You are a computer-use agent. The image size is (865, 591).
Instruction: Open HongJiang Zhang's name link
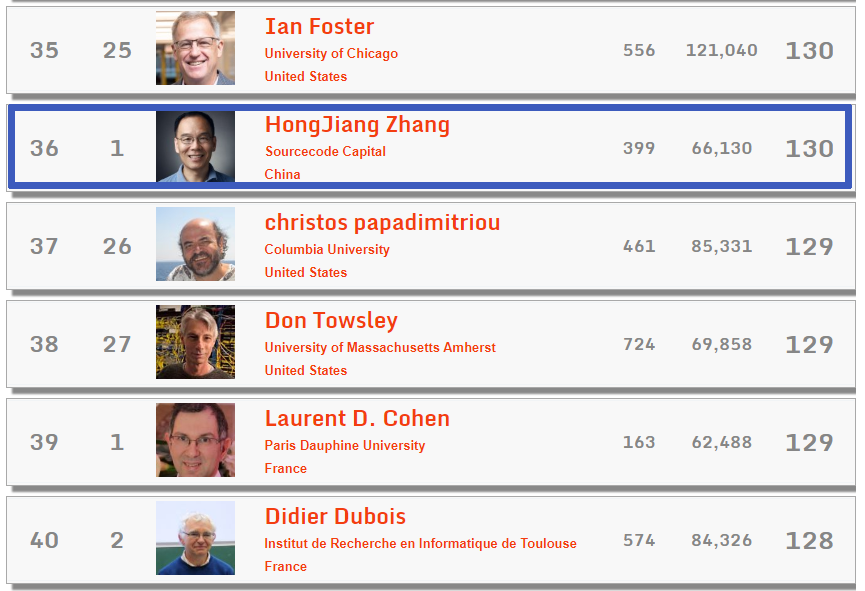357,124
